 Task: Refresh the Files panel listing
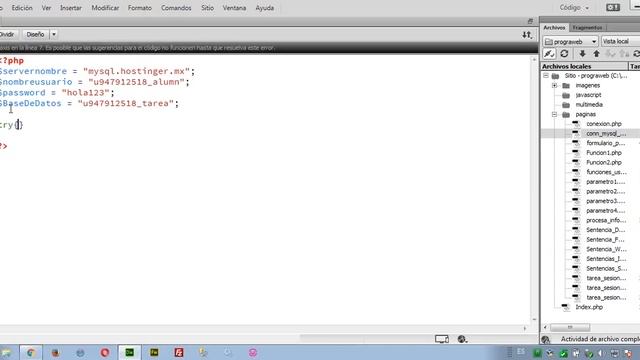(564, 54)
